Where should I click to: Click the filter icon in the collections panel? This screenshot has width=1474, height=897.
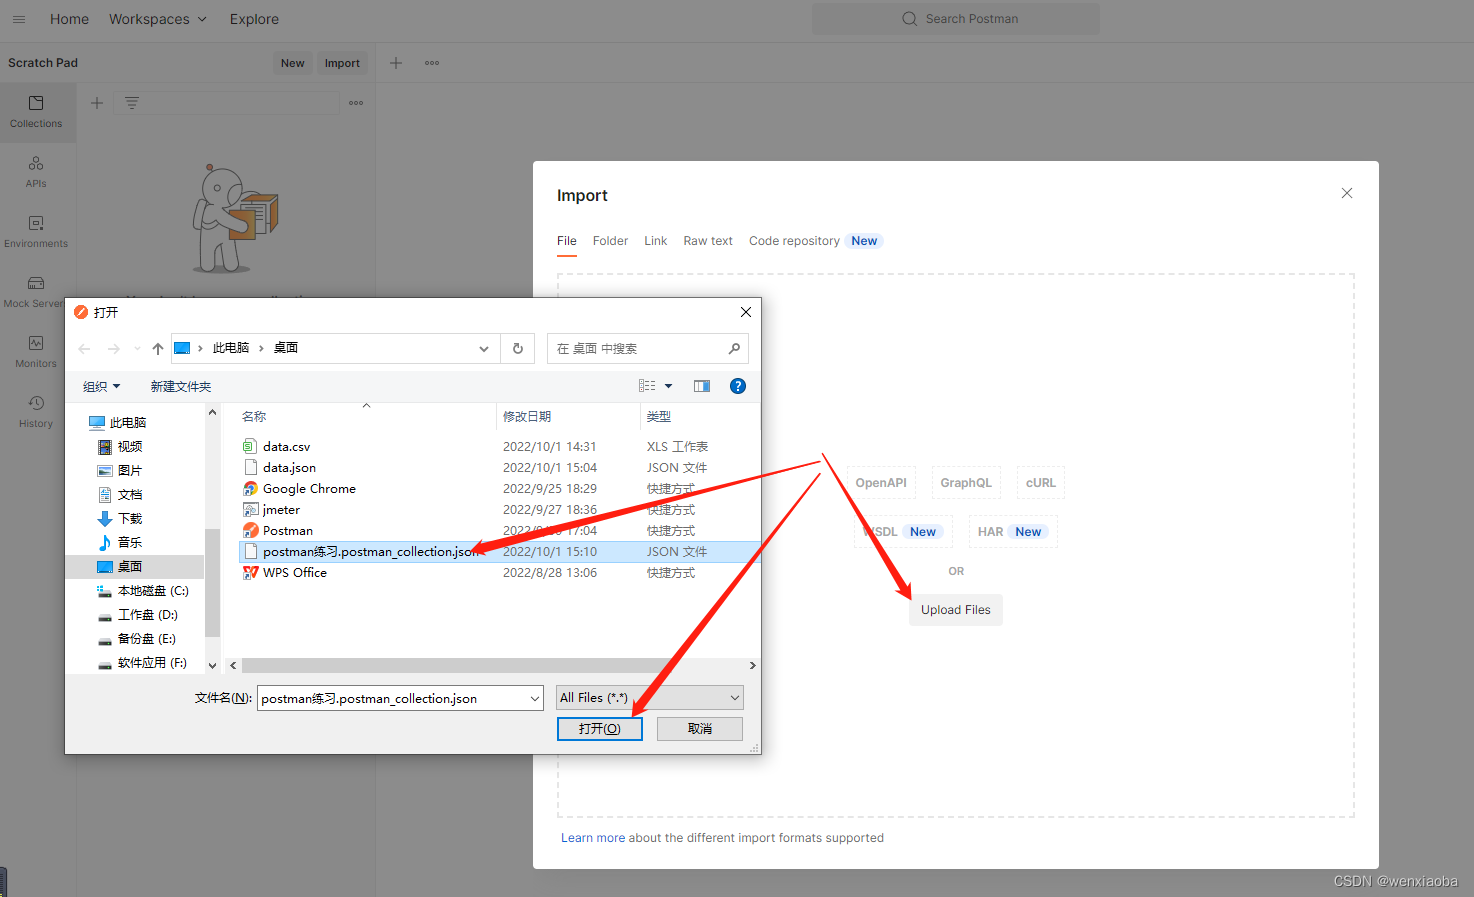point(132,103)
